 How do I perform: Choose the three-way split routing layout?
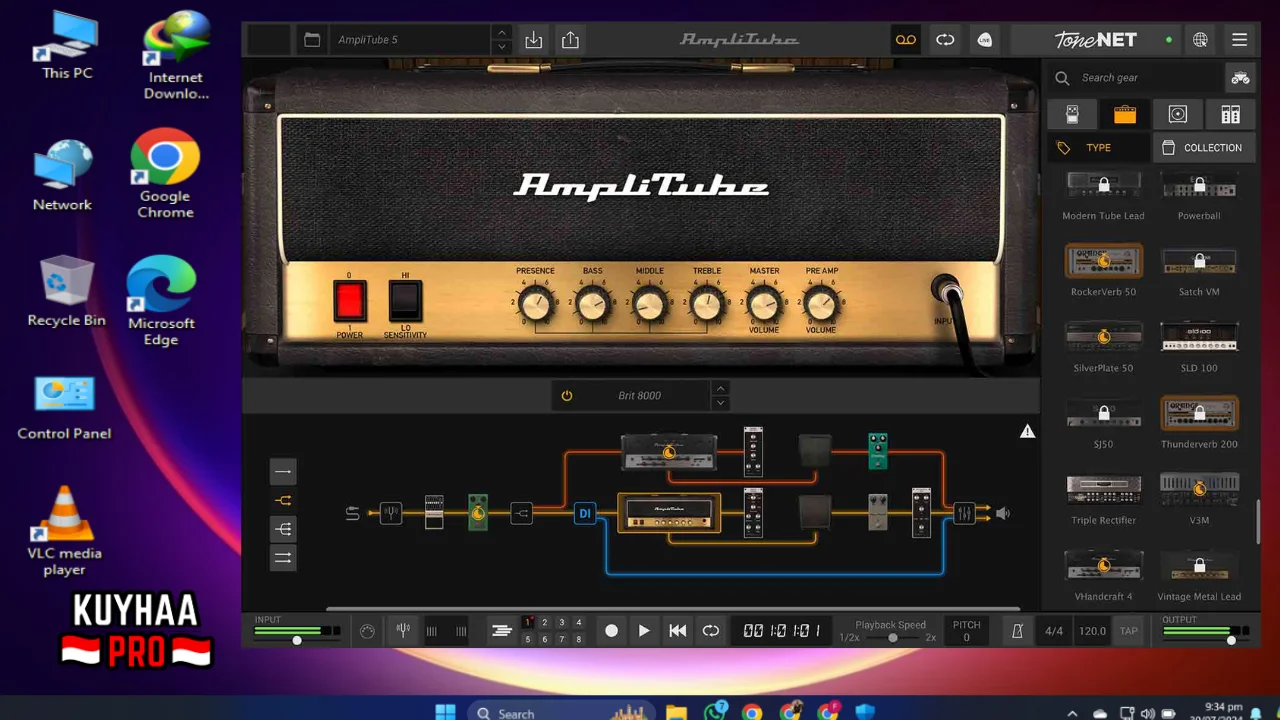point(283,529)
